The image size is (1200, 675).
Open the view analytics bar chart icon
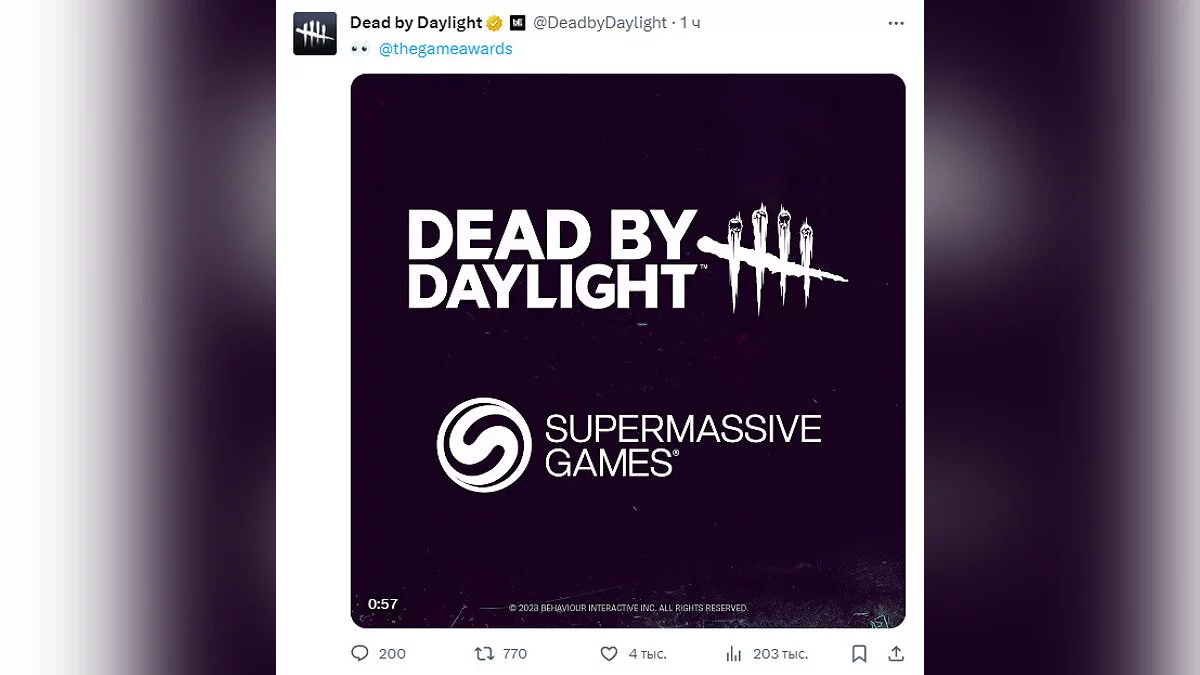[733, 653]
